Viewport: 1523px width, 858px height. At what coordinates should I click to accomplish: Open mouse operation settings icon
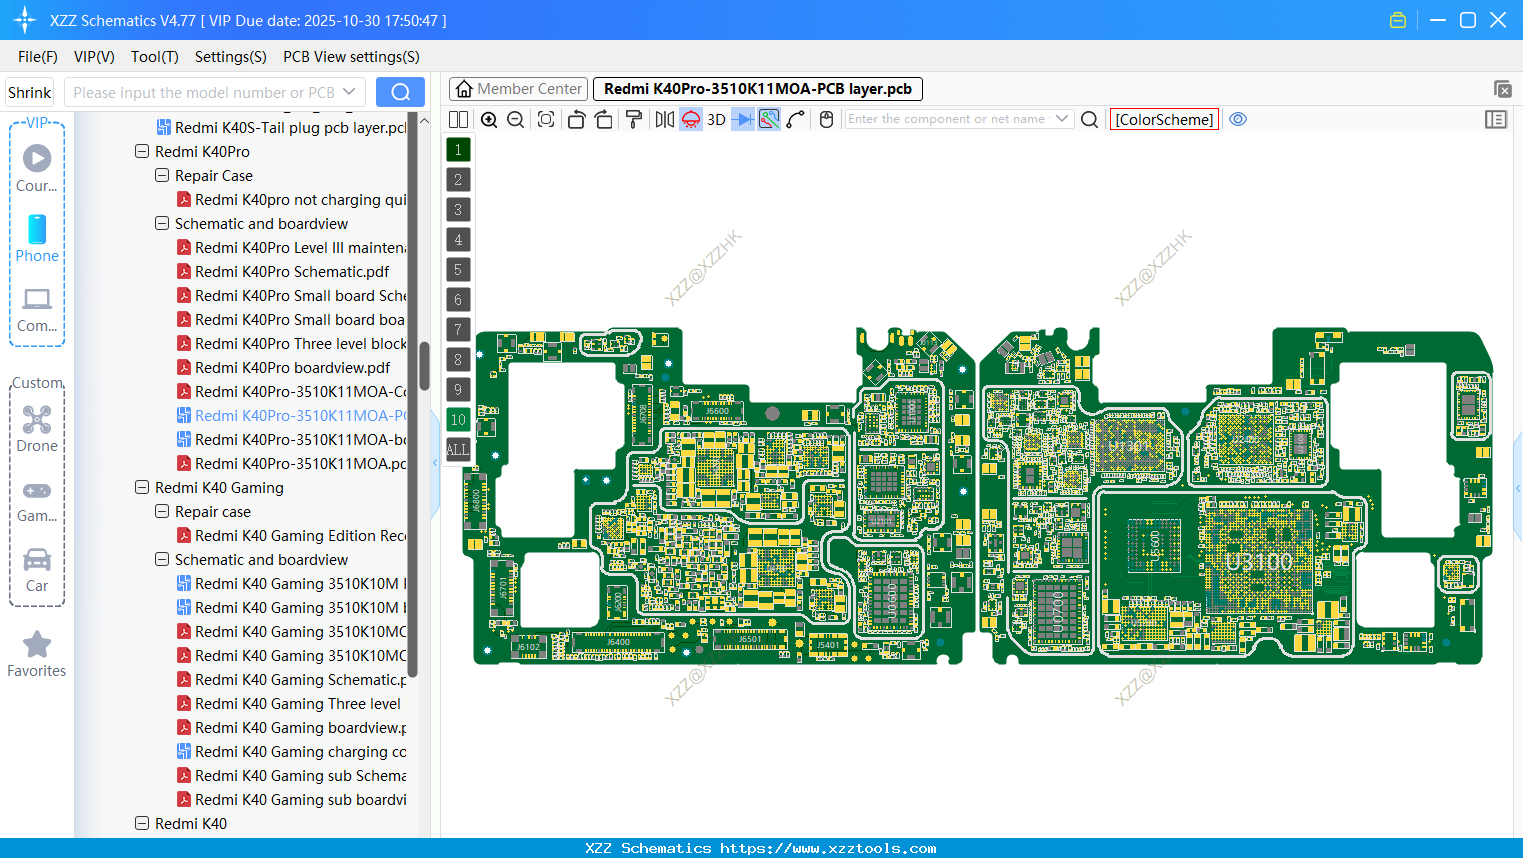click(x=826, y=119)
